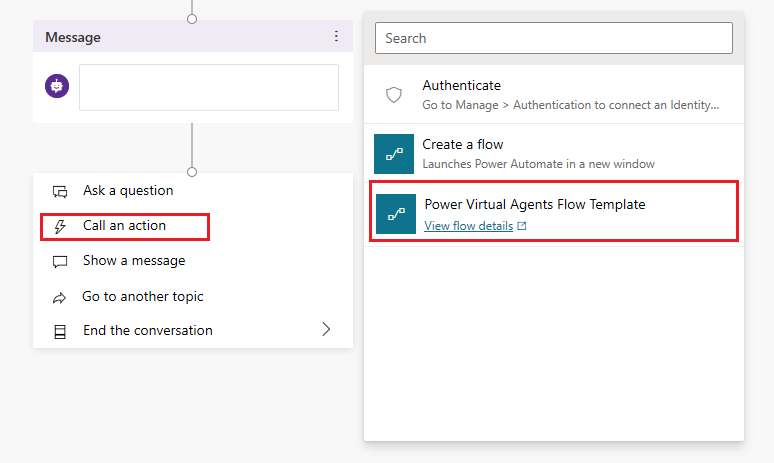Focus the Search box in action picker
The height and width of the screenshot is (463, 774).
(x=553, y=38)
